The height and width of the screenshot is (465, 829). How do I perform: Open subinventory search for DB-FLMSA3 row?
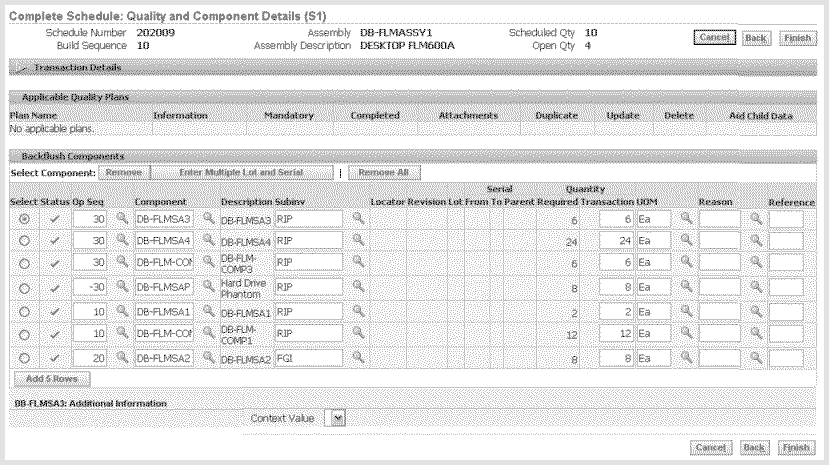(358, 218)
